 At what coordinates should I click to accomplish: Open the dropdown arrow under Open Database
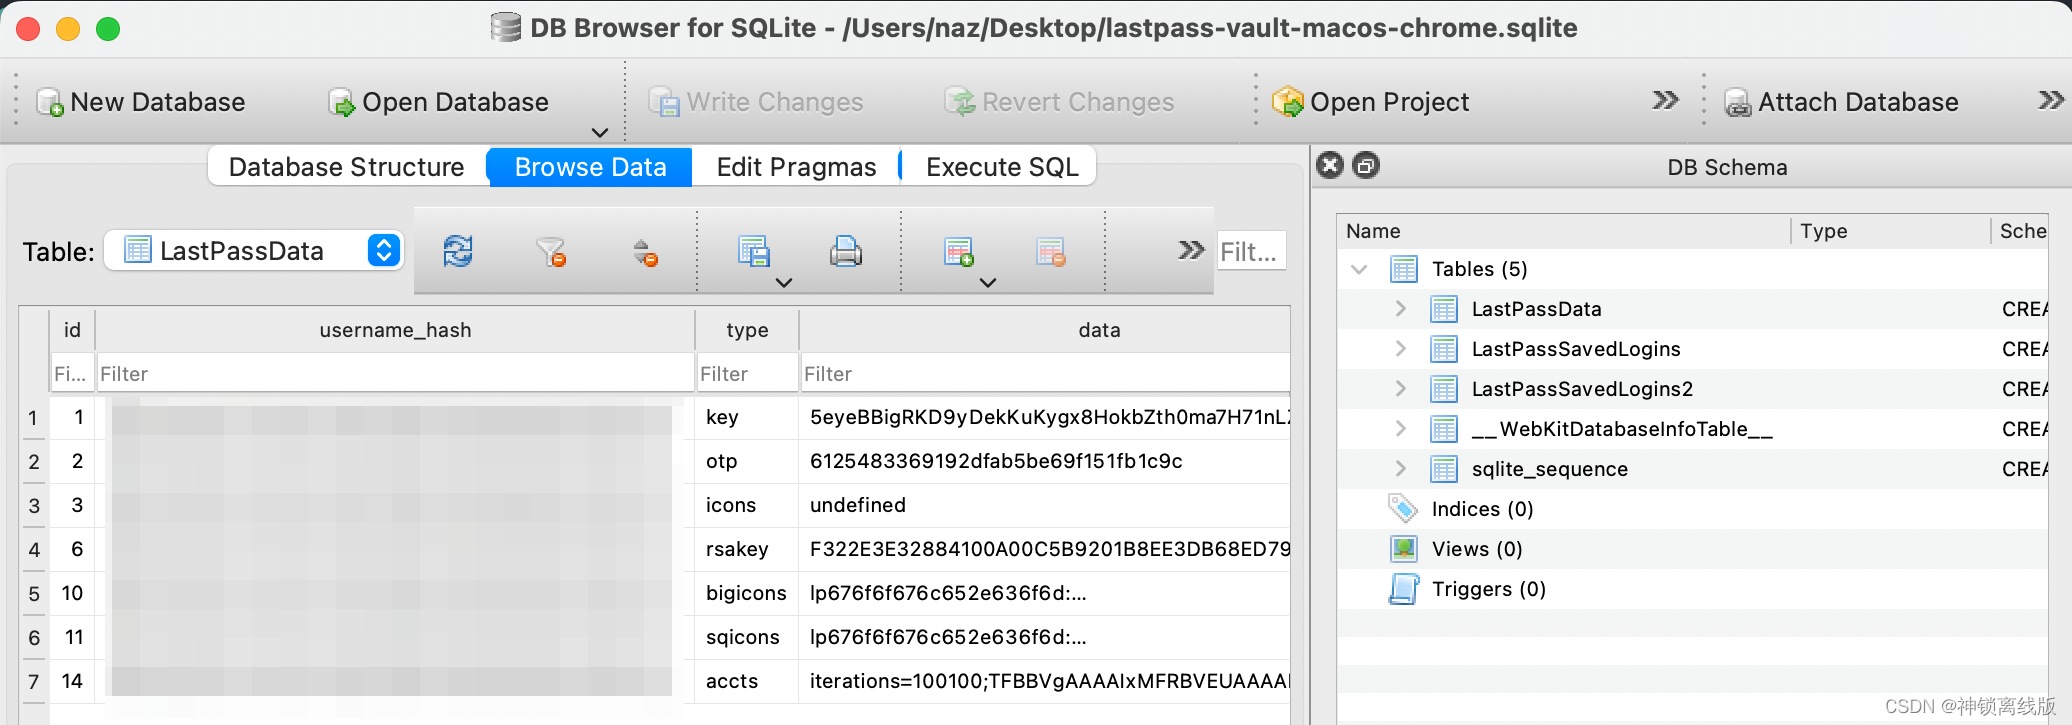click(x=600, y=132)
